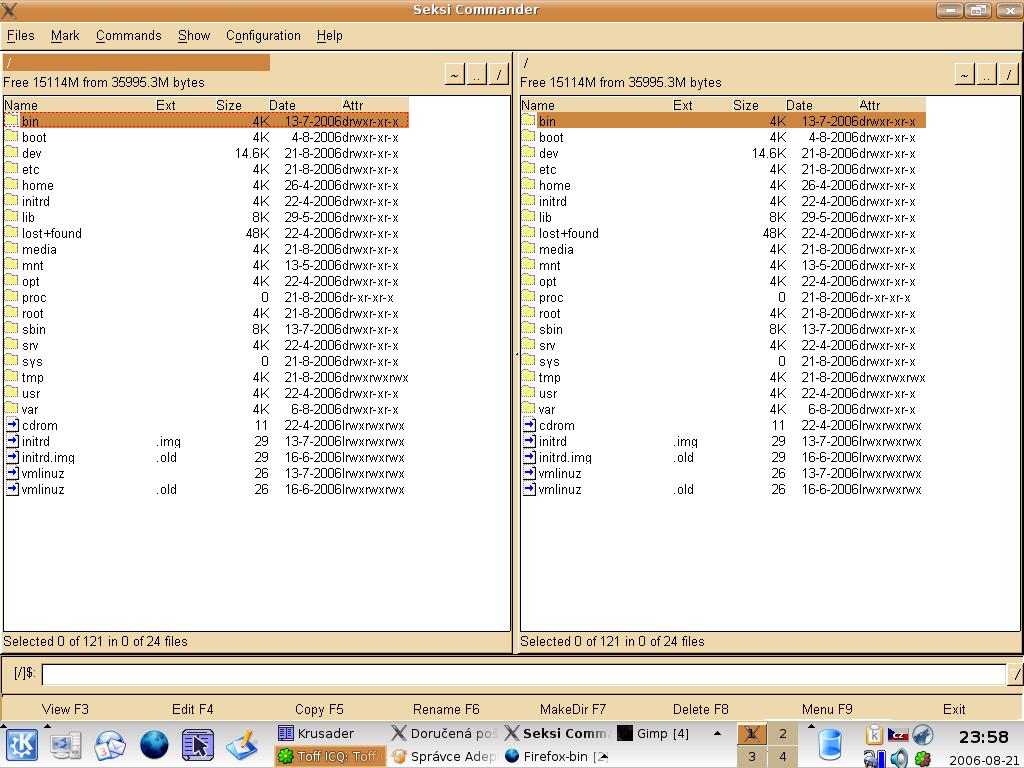Open the KDE start menu
The width and height of the screenshot is (1024, 768).
(x=22, y=745)
